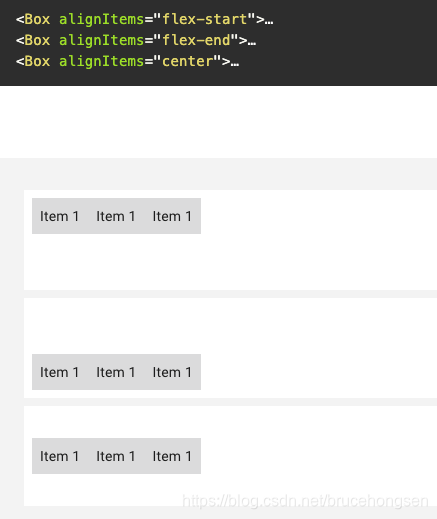Click middle Item 1 in top-aligned demo box
The image size is (437, 519).
tap(116, 216)
